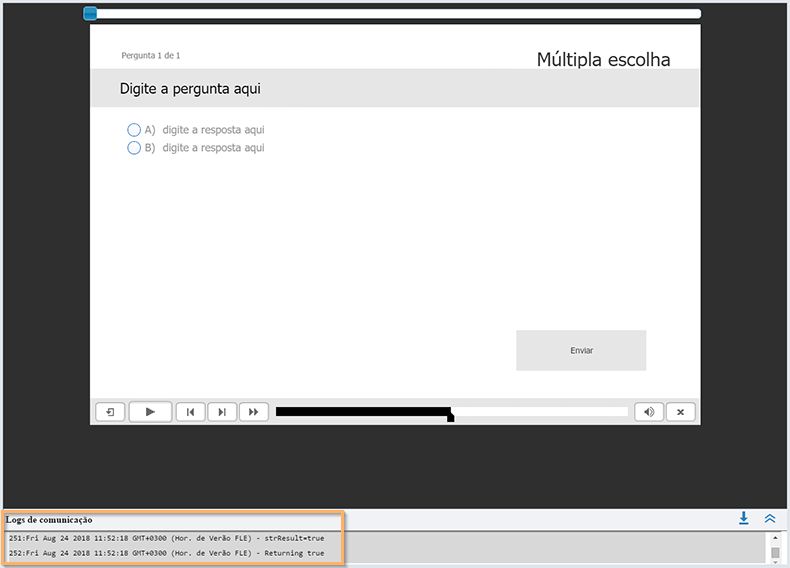This screenshot has width=790, height=568.
Task: Click the Logs de comunicação header
Action: coord(49,520)
